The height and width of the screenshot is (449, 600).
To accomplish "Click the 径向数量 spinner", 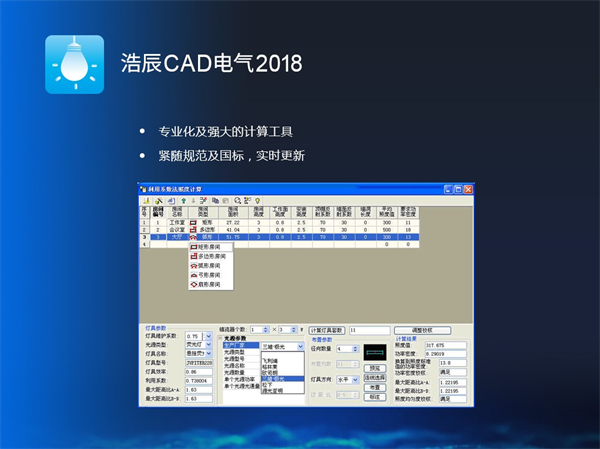I will [355, 349].
